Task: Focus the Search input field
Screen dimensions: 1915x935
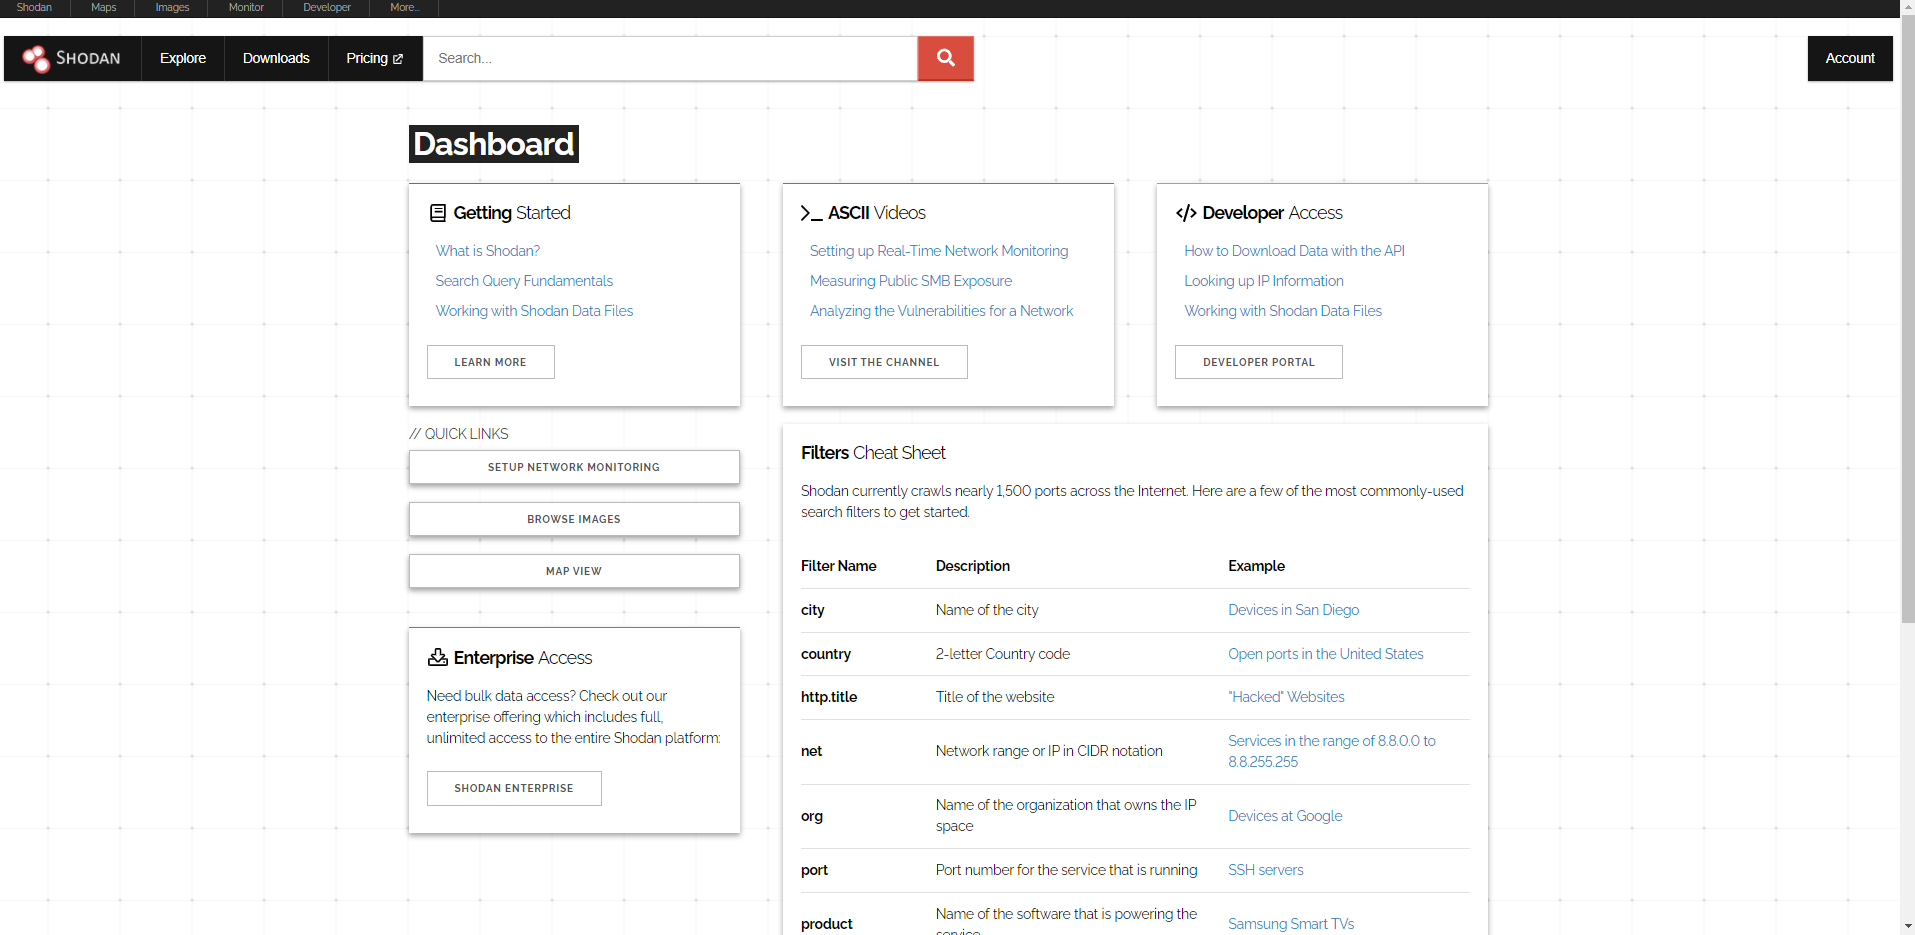Action: point(670,58)
